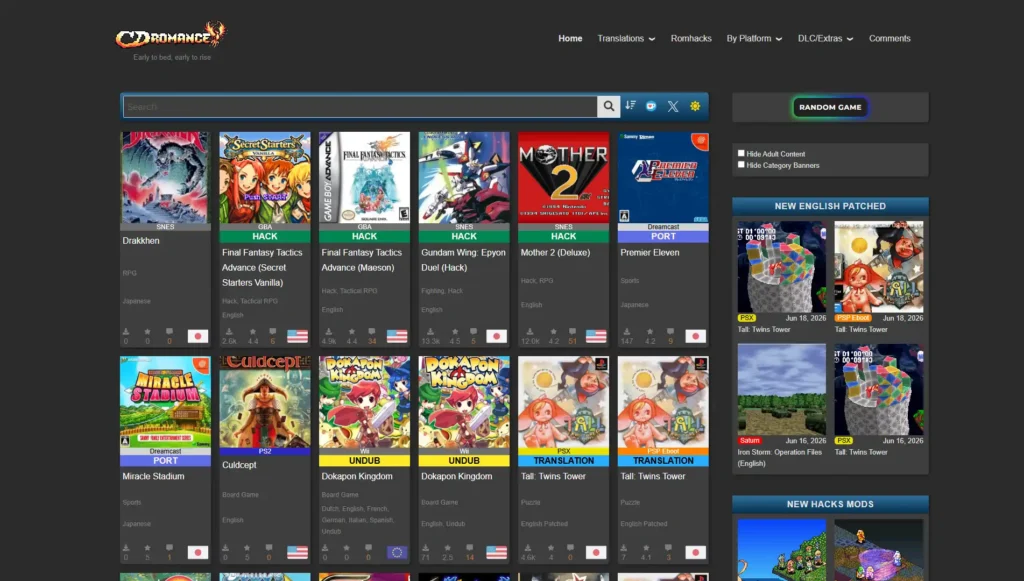Open Culdcept title link
1024x581 pixels.
pos(239,465)
